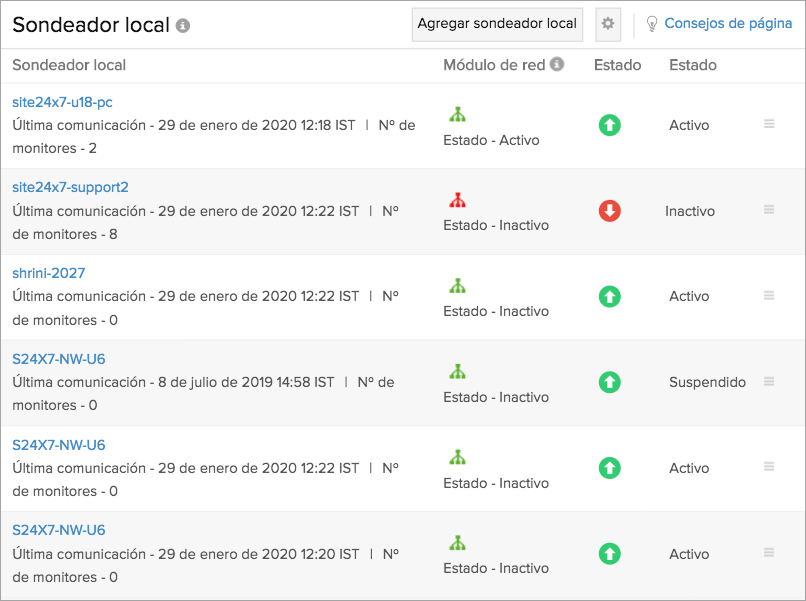This screenshot has width=806, height=601.
Task: Click the info icon beside Sondeador local title
Action: [183, 26]
